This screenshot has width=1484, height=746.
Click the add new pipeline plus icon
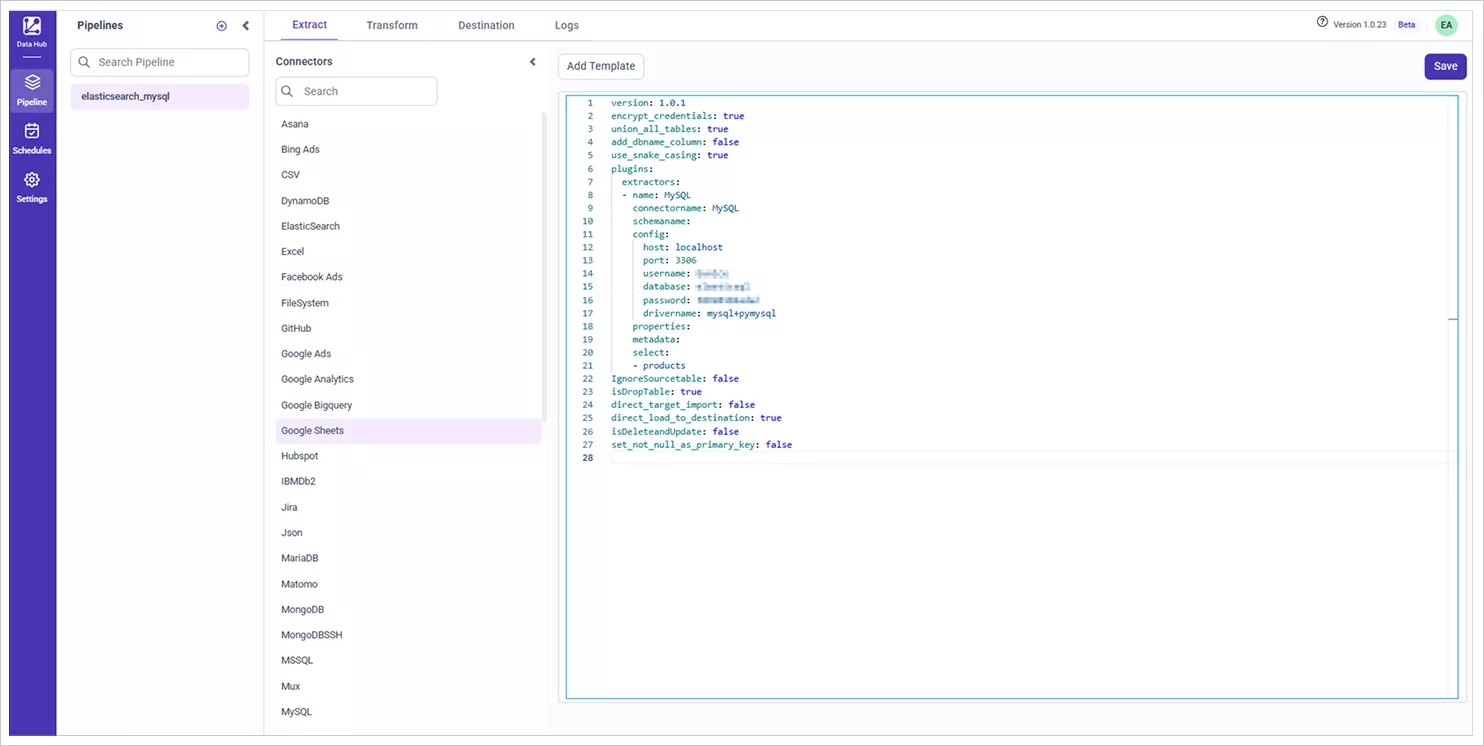click(x=222, y=26)
